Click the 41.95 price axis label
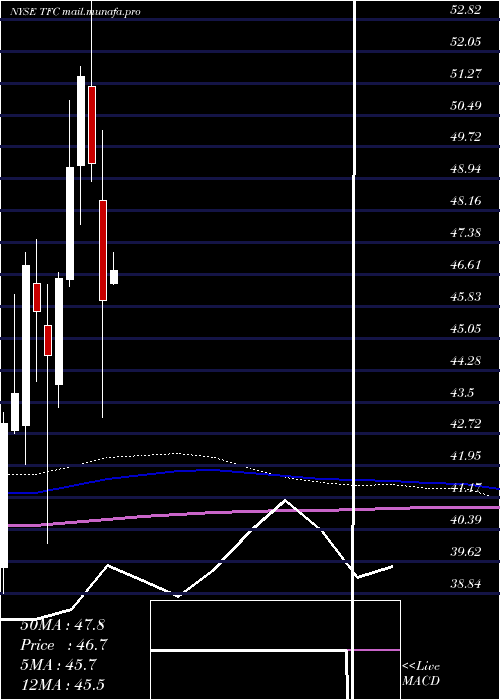Image resolution: width=500 pixels, height=700 pixels. [466, 455]
